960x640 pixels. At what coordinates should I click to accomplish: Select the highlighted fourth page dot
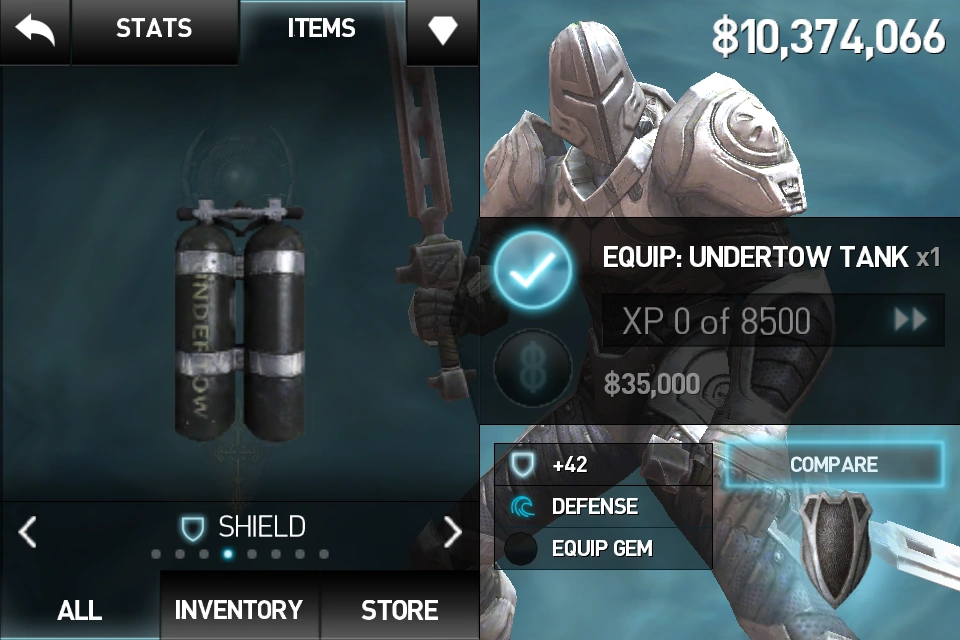pyautogui.click(x=228, y=554)
